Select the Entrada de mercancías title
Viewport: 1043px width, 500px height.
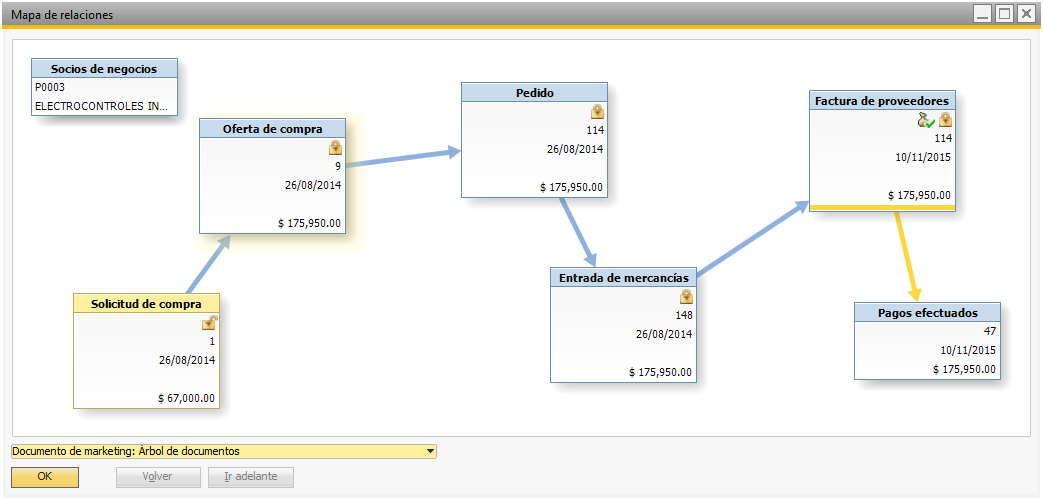click(x=623, y=277)
